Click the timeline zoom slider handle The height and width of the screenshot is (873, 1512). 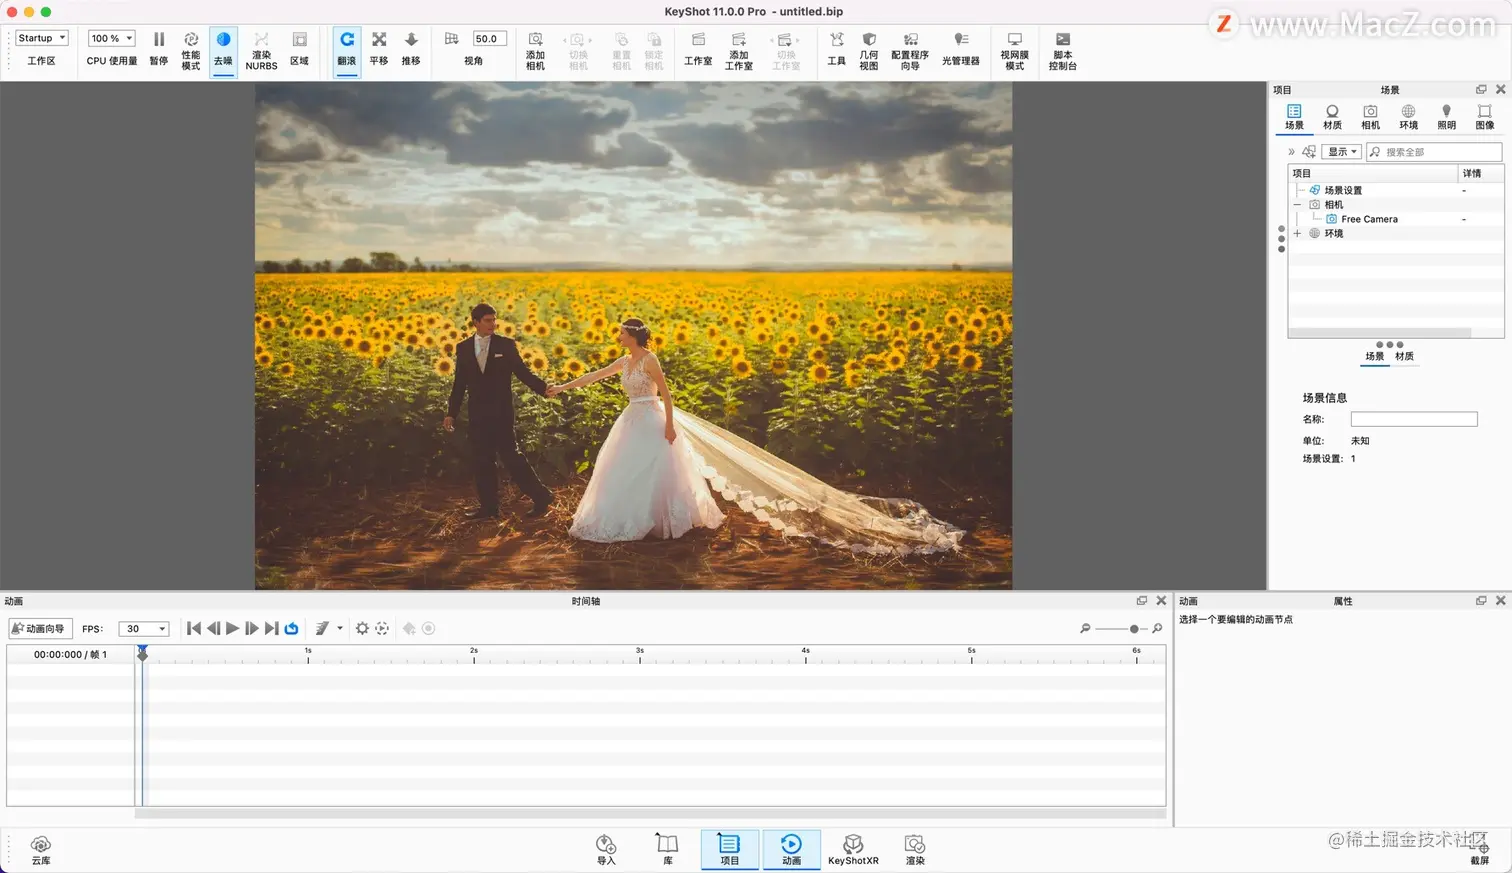1134,629
